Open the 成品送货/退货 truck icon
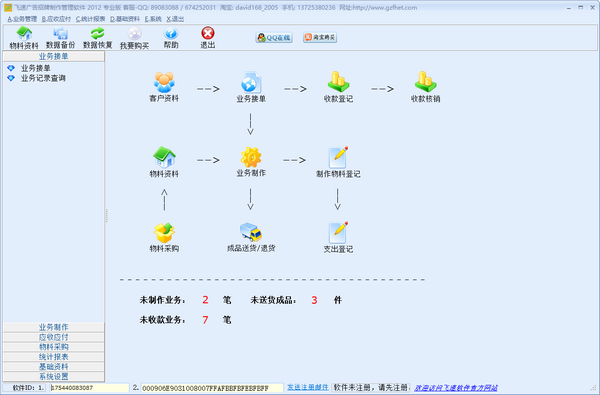 tap(251, 237)
